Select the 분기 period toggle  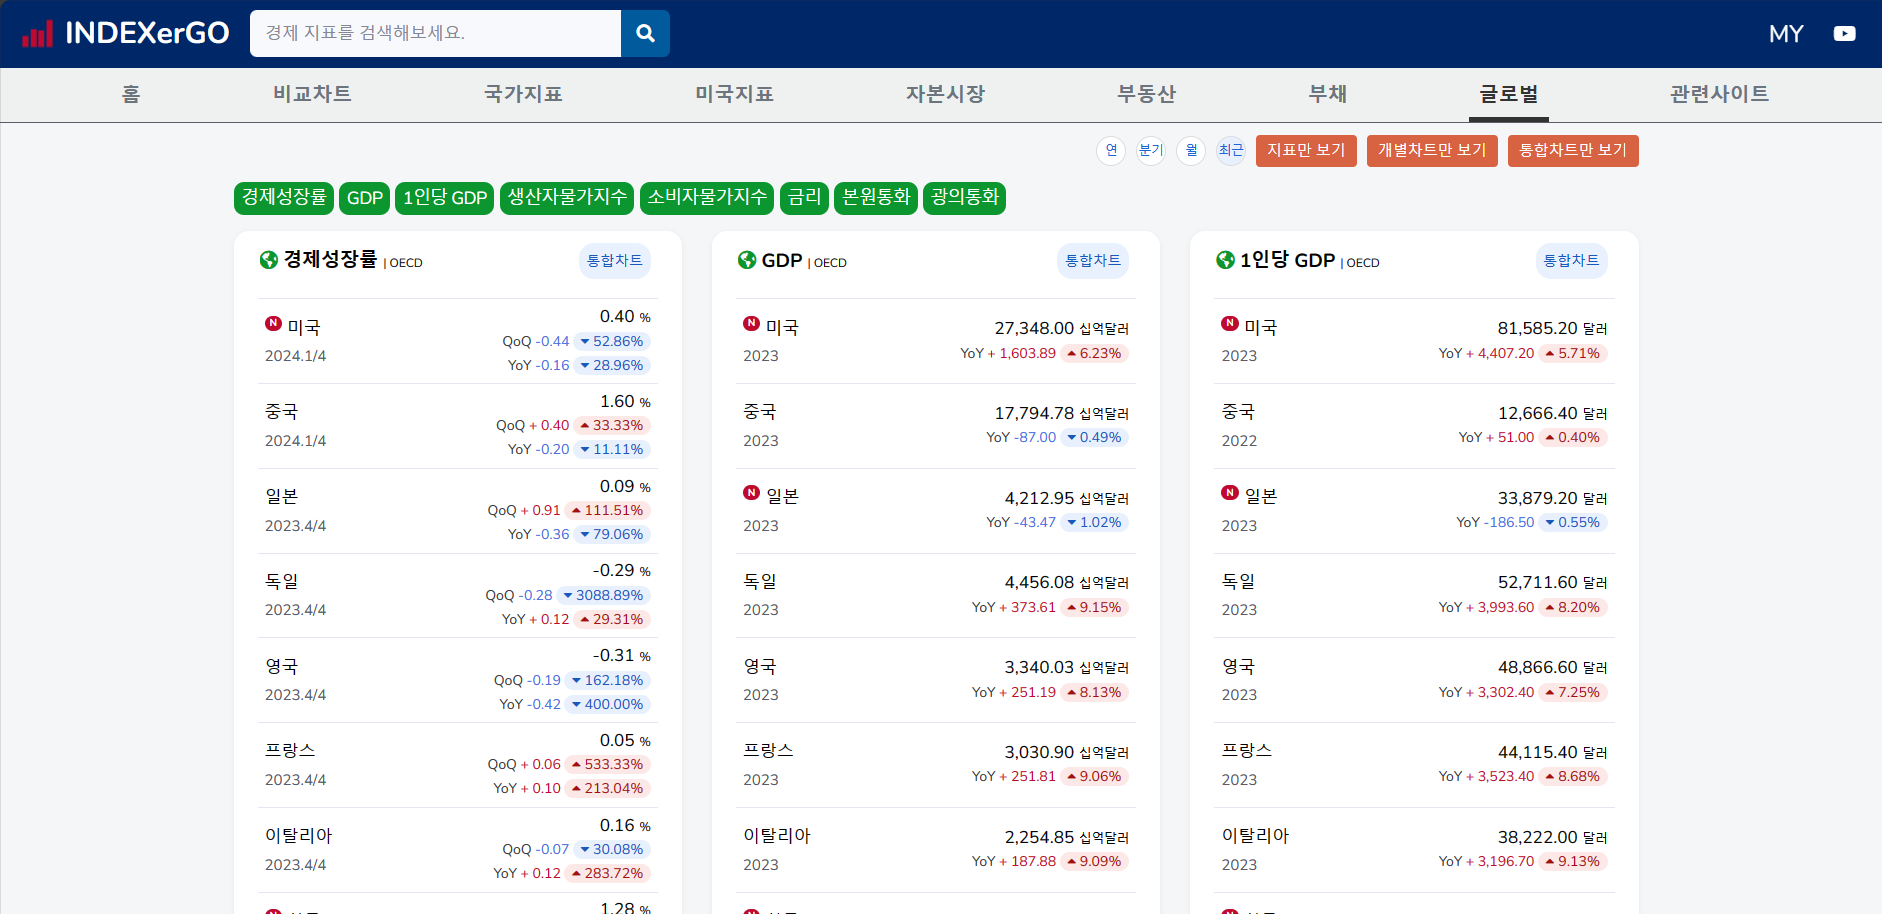click(1151, 151)
